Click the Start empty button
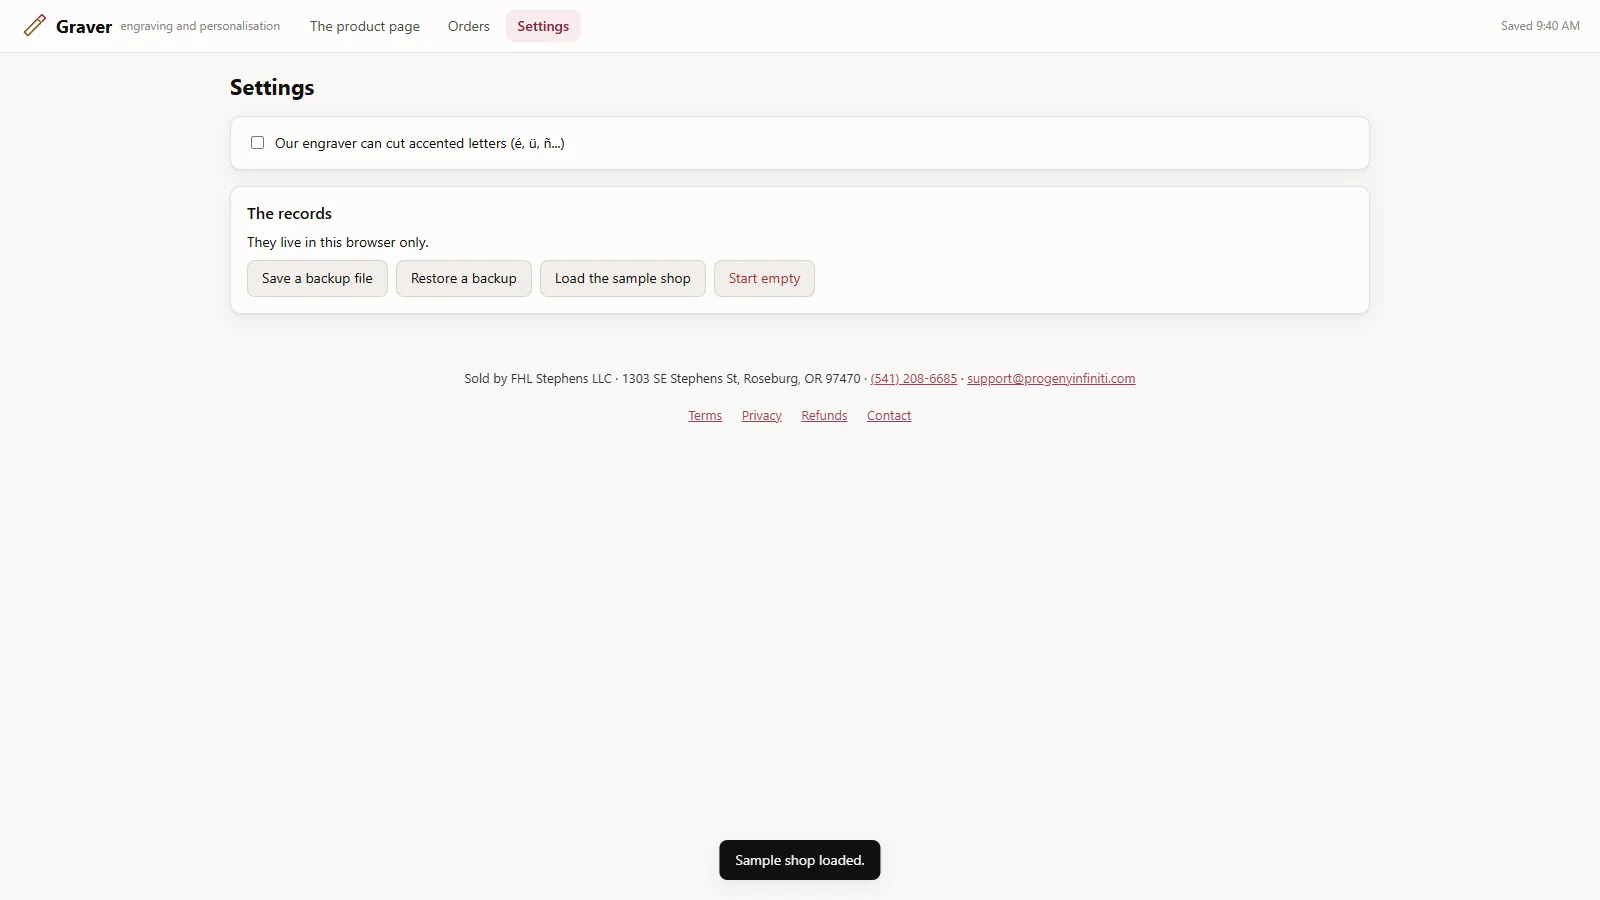Screen dimensions: 1600x900 (764, 279)
